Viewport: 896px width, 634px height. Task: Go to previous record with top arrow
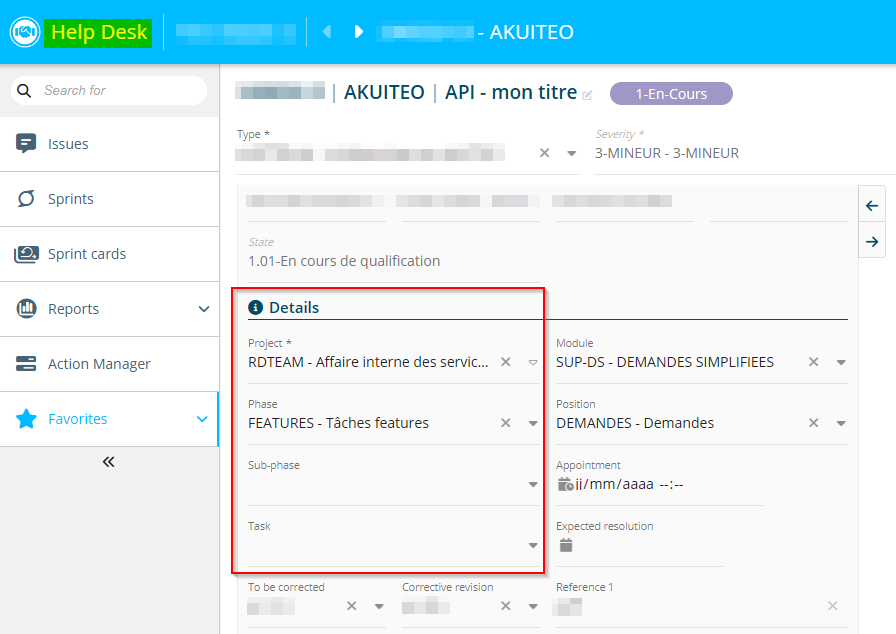[326, 32]
